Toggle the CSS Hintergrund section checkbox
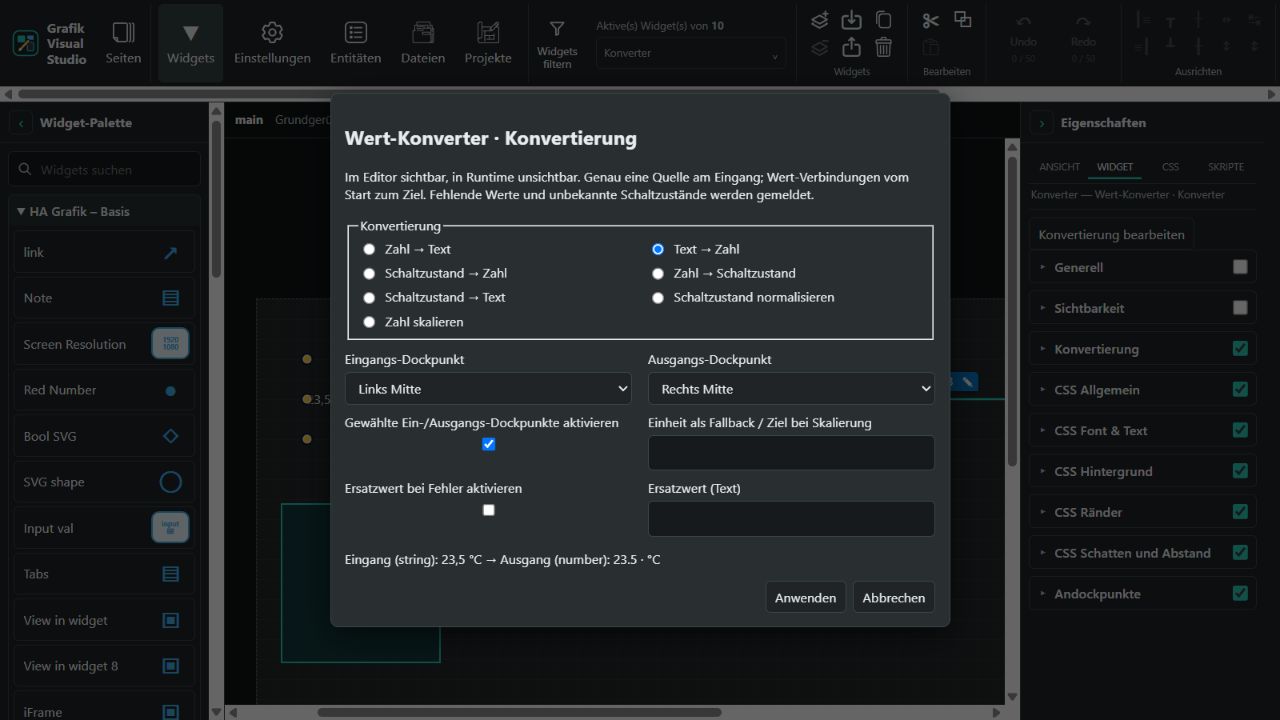This screenshot has height=720, width=1280. [x=1240, y=471]
